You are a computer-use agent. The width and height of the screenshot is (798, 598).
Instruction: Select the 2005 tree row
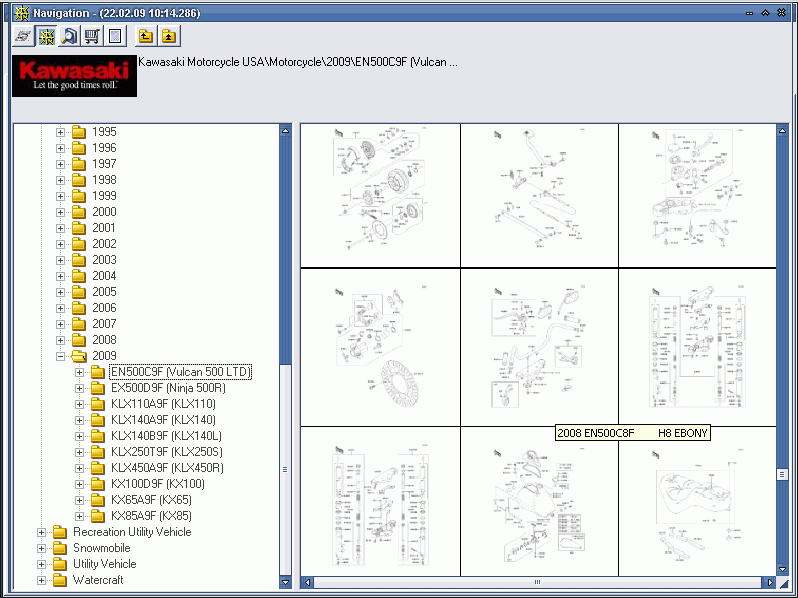[x=104, y=292]
